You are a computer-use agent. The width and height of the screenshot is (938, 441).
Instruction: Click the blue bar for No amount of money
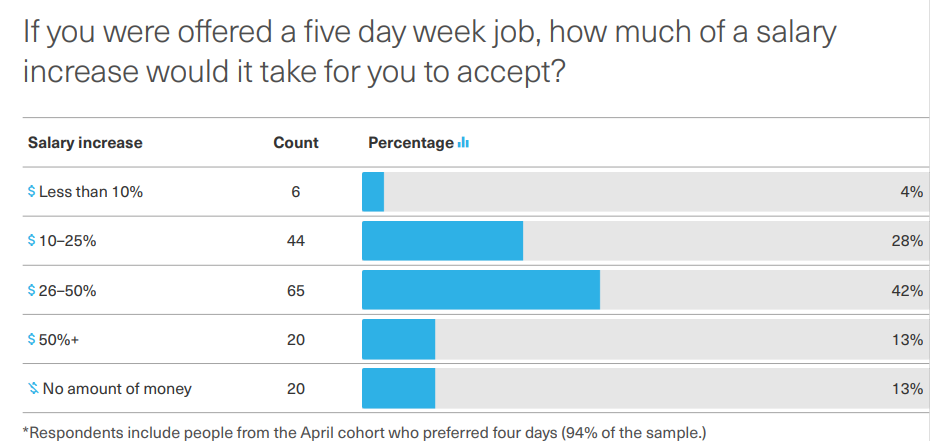point(398,388)
